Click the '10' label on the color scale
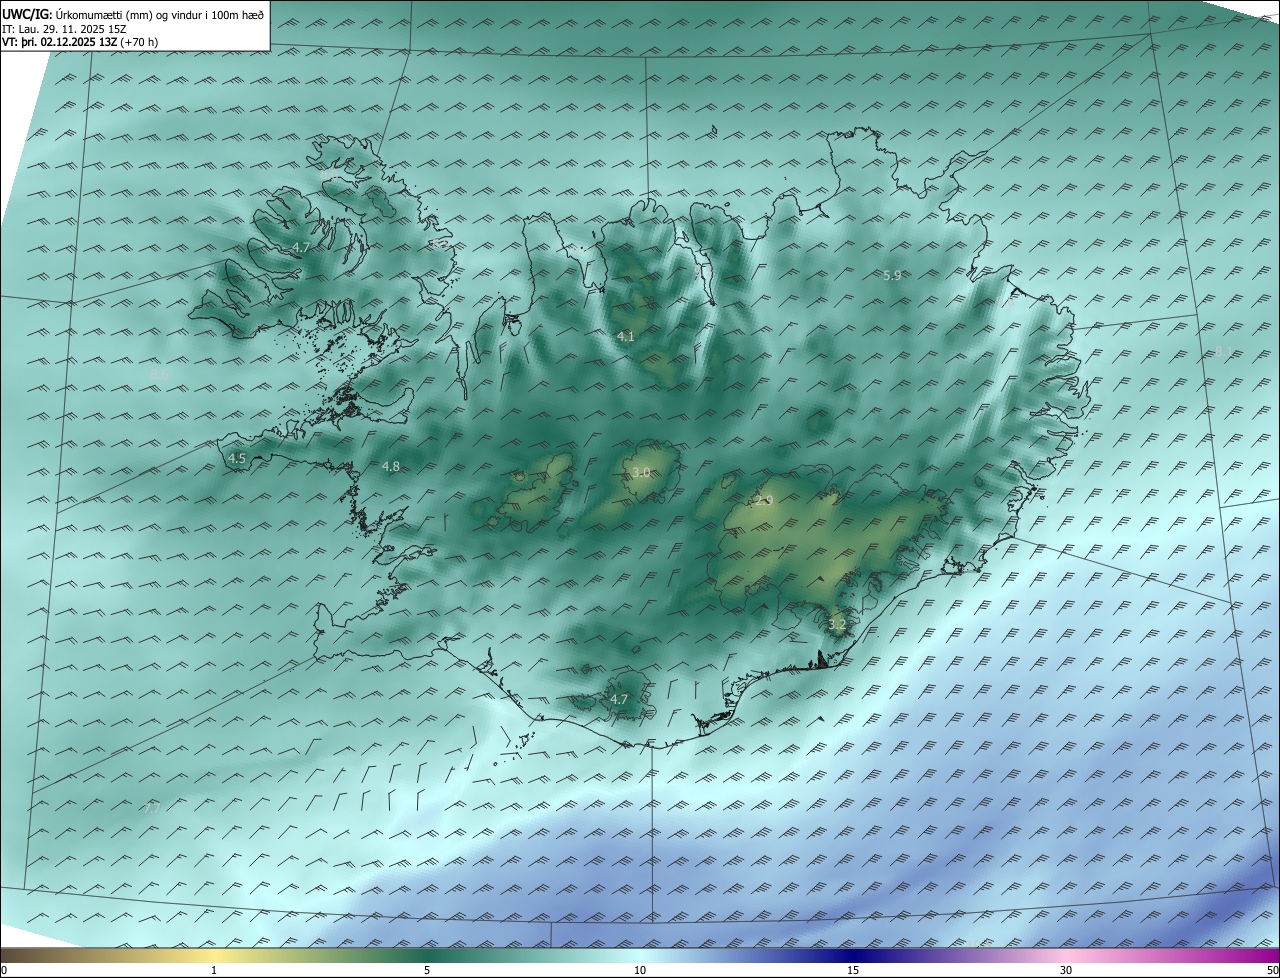 (x=640, y=970)
